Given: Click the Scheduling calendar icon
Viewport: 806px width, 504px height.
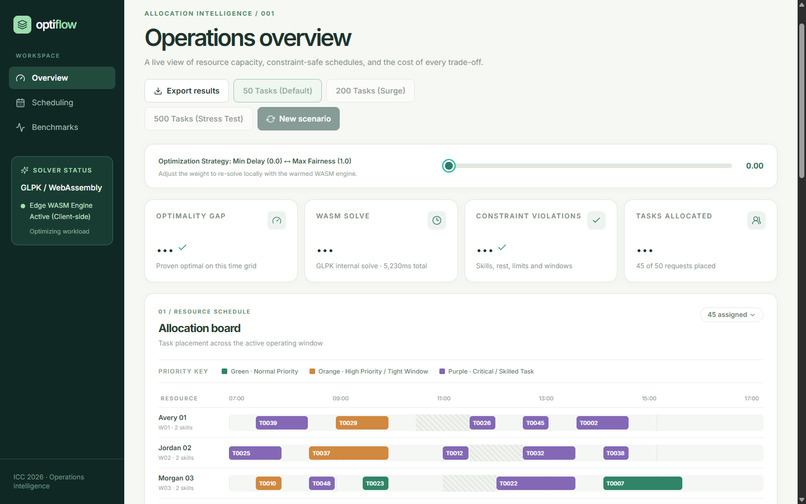Looking at the screenshot, I should (21, 103).
